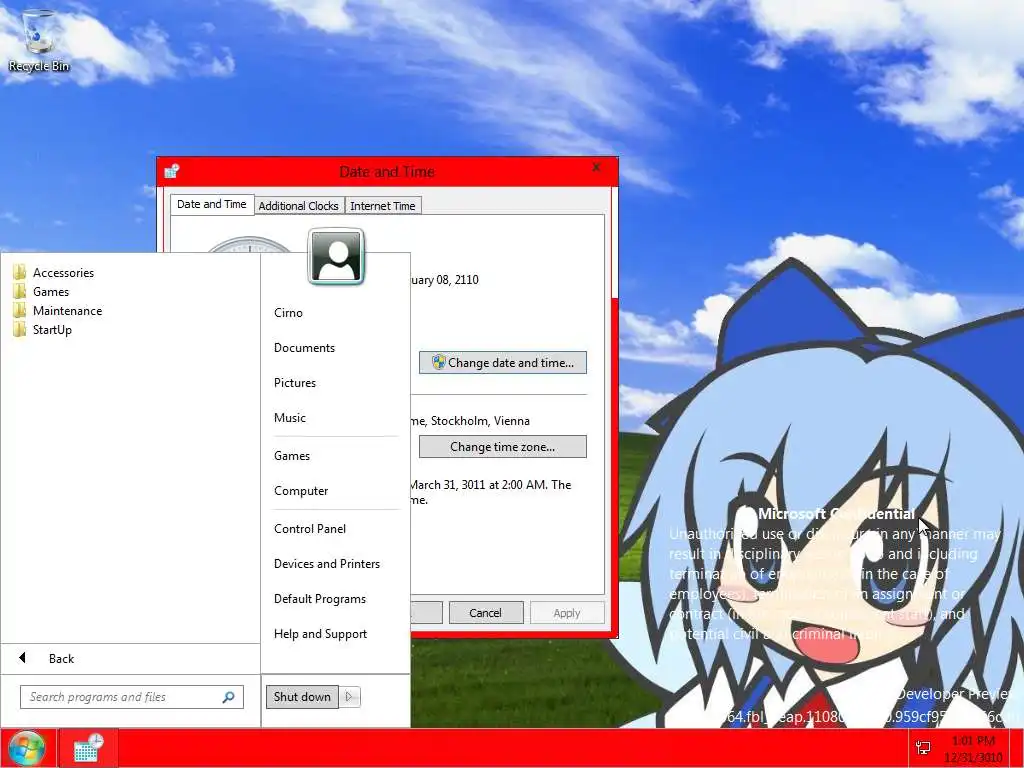This screenshot has height=768, width=1024.
Task: Switch to the Date and Time tab
Action: (212, 204)
